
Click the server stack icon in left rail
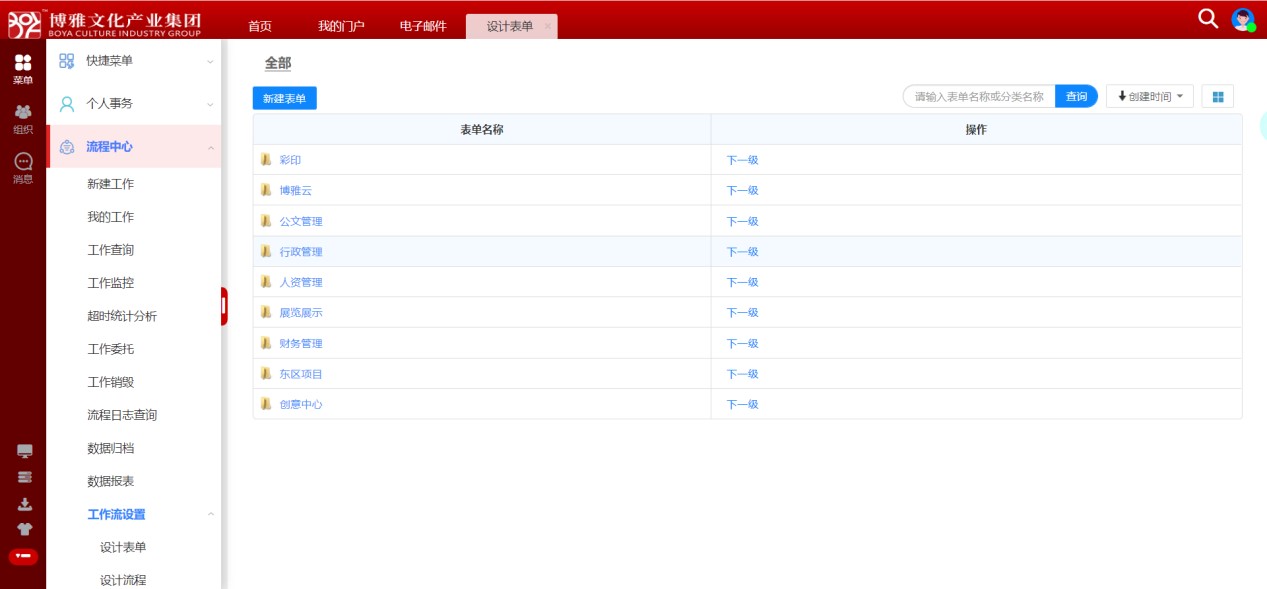(x=25, y=478)
